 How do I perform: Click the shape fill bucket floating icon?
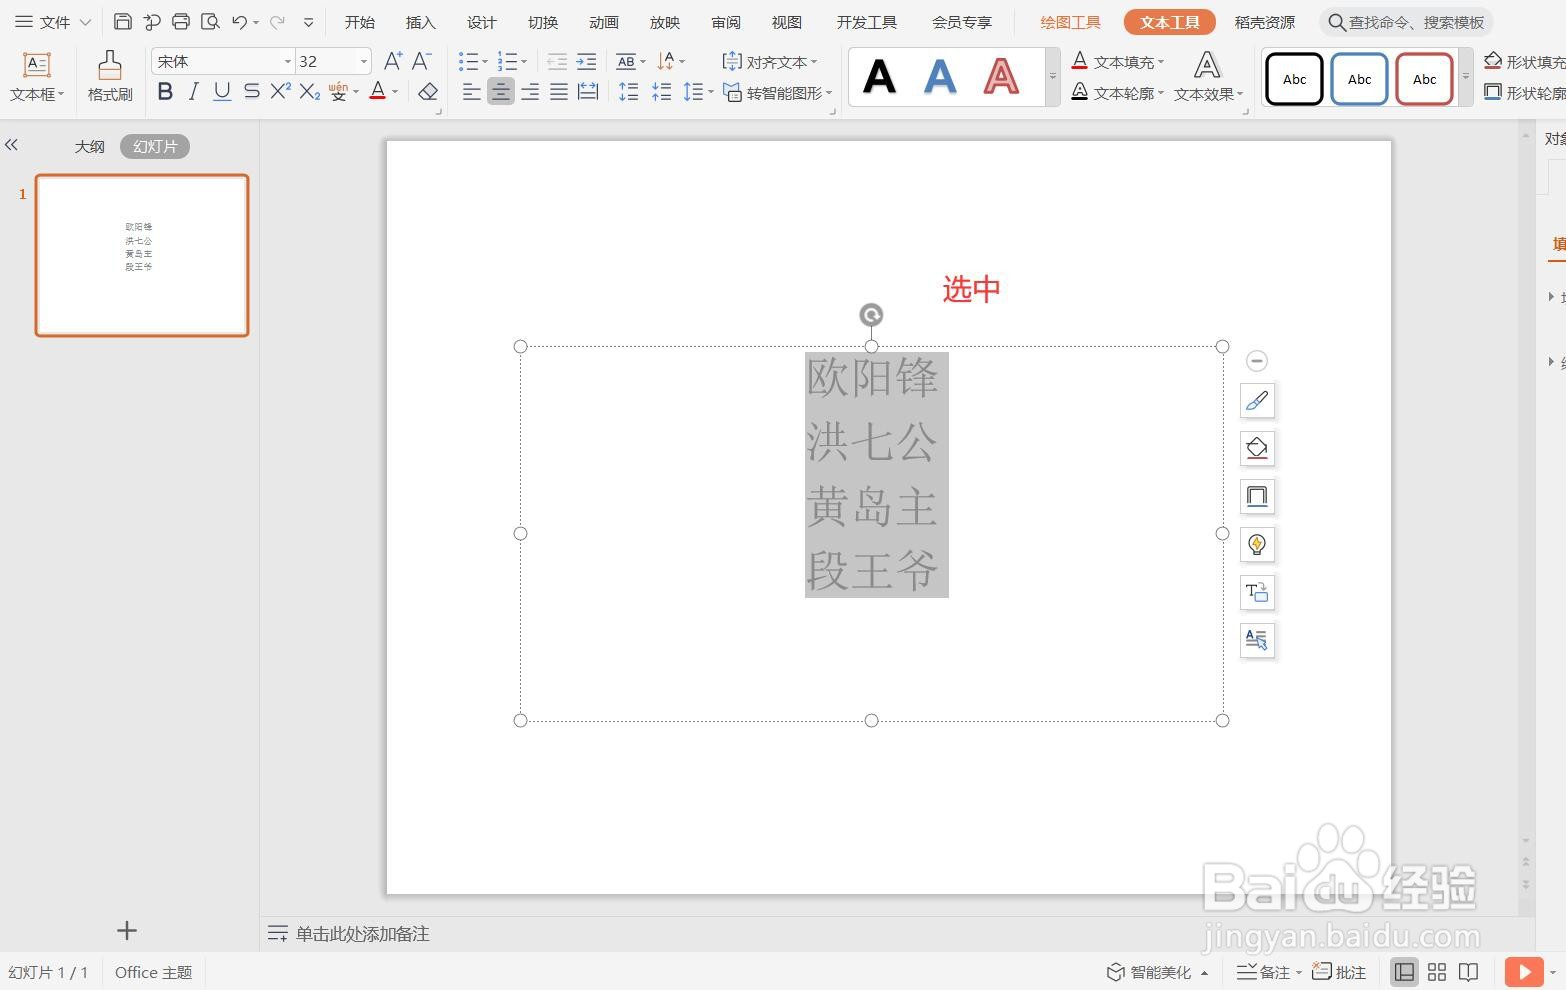(1257, 449)
